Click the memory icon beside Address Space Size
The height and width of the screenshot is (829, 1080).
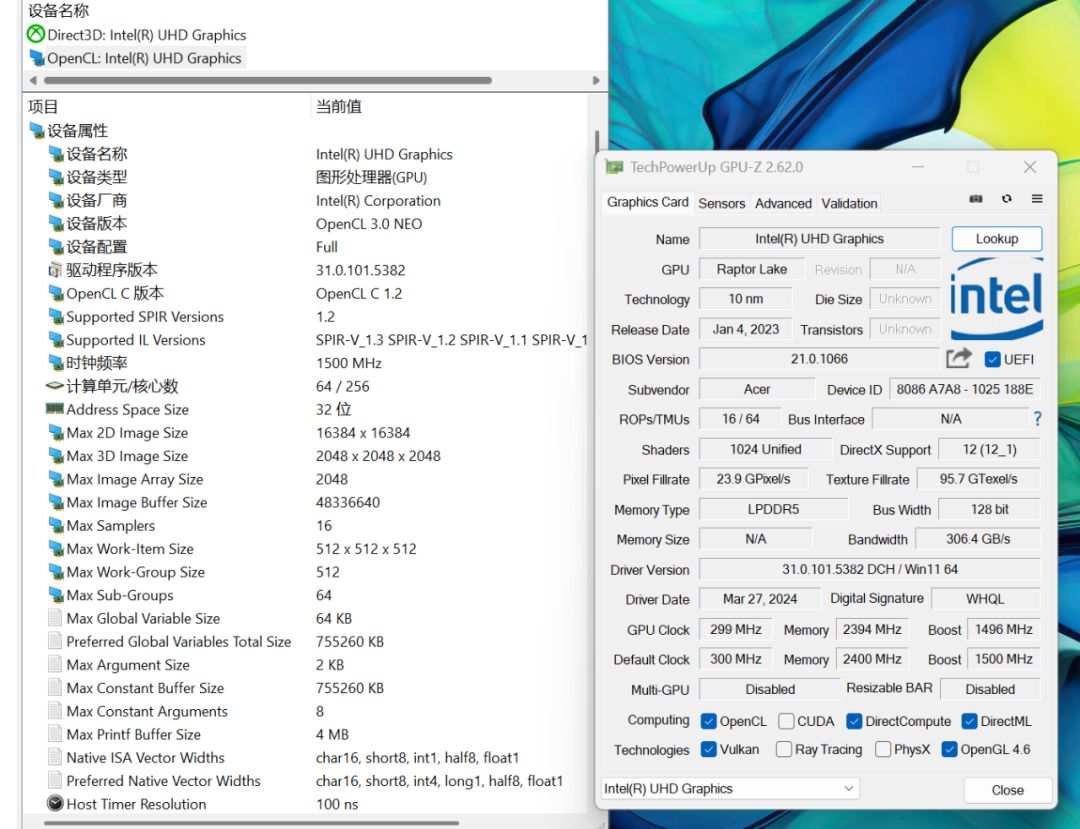54,409
